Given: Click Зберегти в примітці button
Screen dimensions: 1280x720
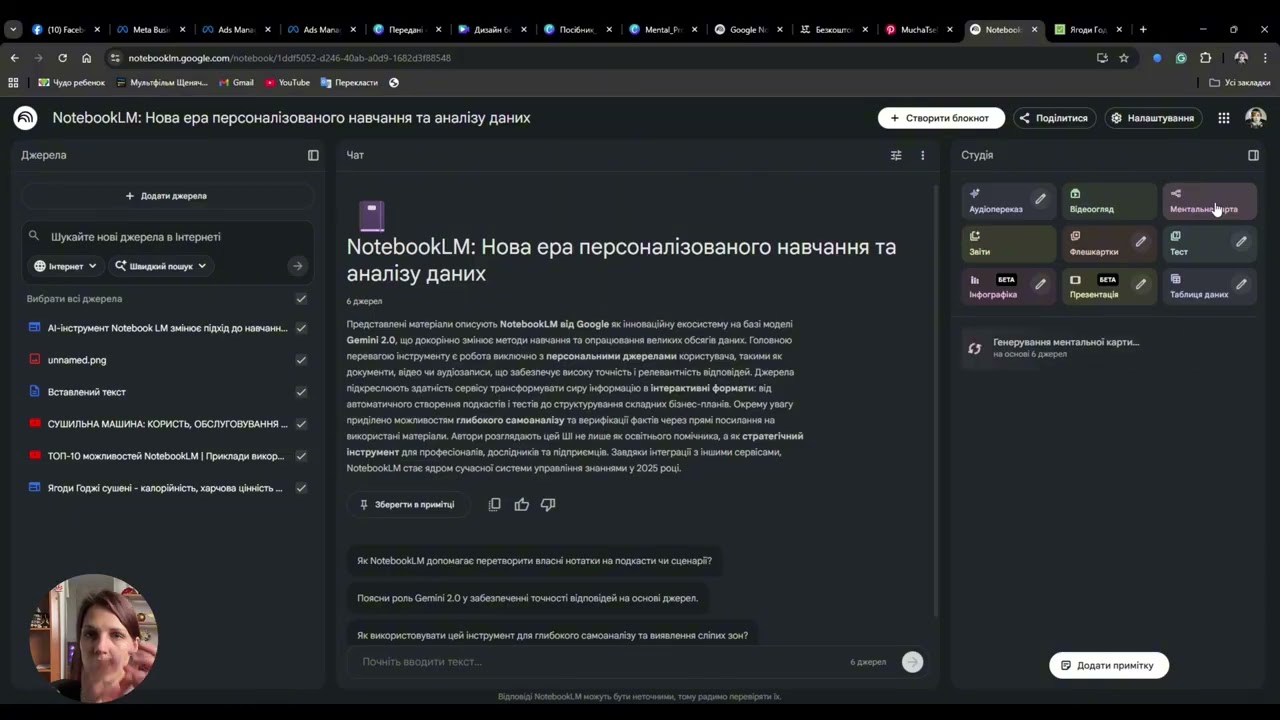Looking at the screenshot, I should coord(407,504).
